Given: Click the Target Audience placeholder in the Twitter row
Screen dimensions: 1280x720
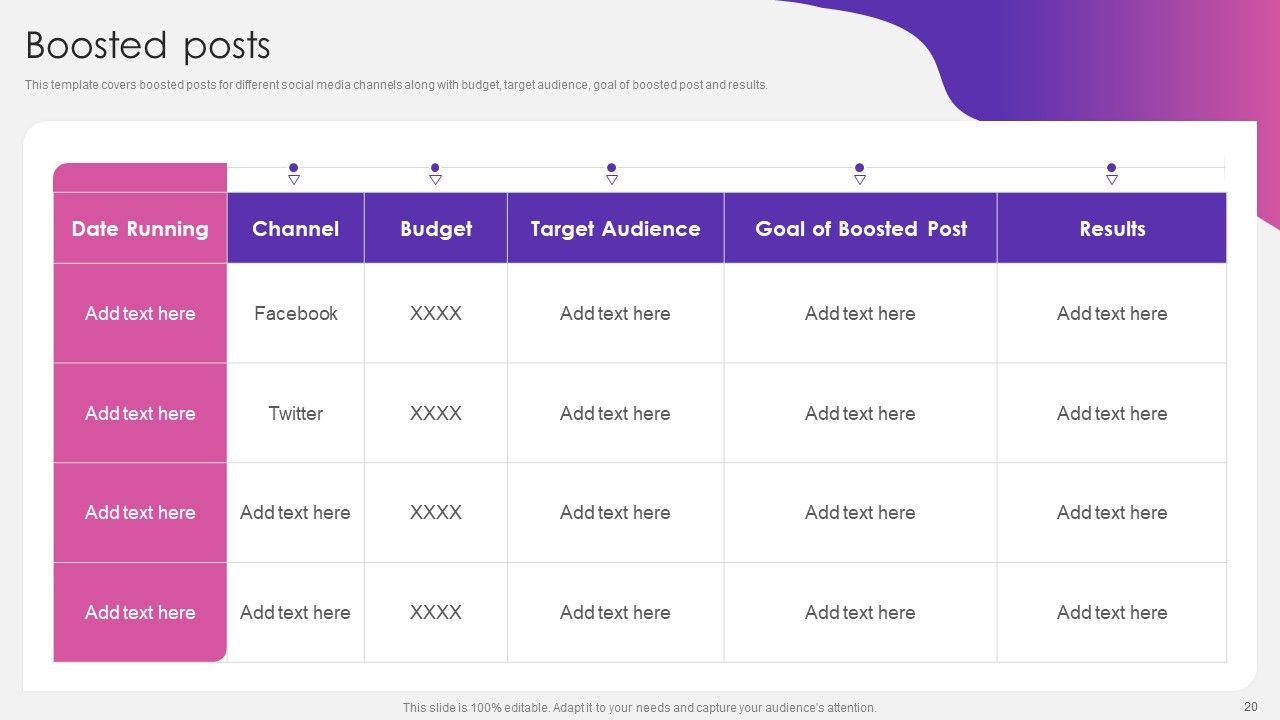Looking at the screenshot, I should (x=615, y=413).
